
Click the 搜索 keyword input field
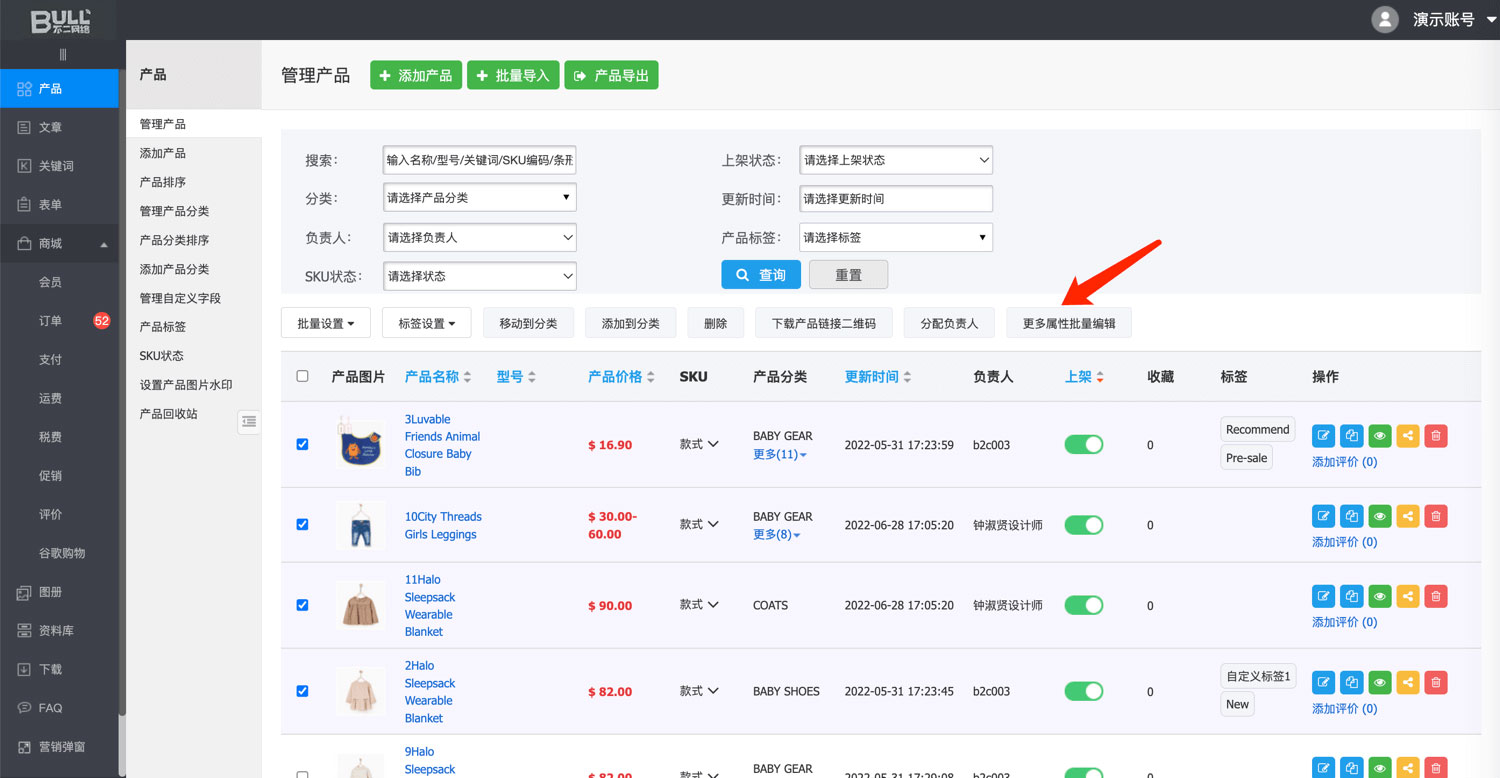pos(479,160)
